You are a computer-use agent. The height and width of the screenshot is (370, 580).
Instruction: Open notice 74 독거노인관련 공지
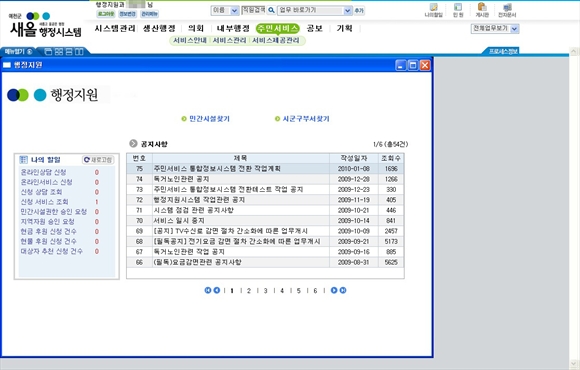point(181,179)
